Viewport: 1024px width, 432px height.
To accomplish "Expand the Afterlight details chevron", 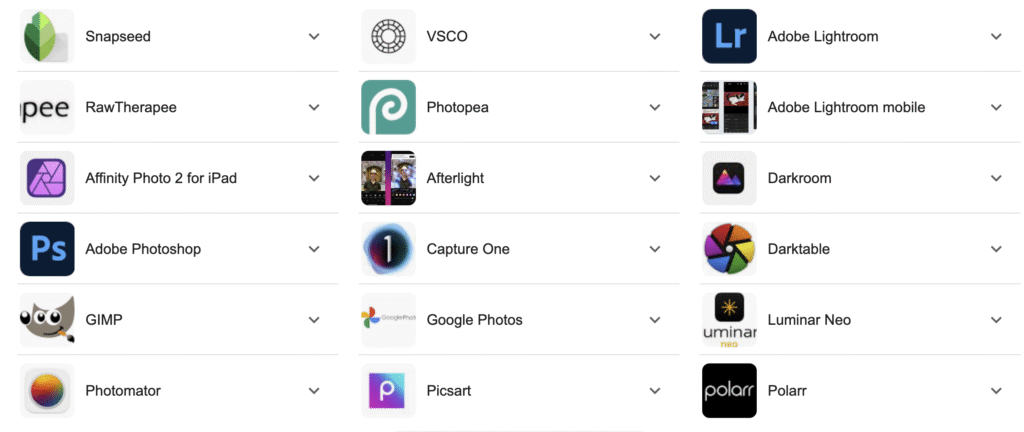I will pos(655,178).
